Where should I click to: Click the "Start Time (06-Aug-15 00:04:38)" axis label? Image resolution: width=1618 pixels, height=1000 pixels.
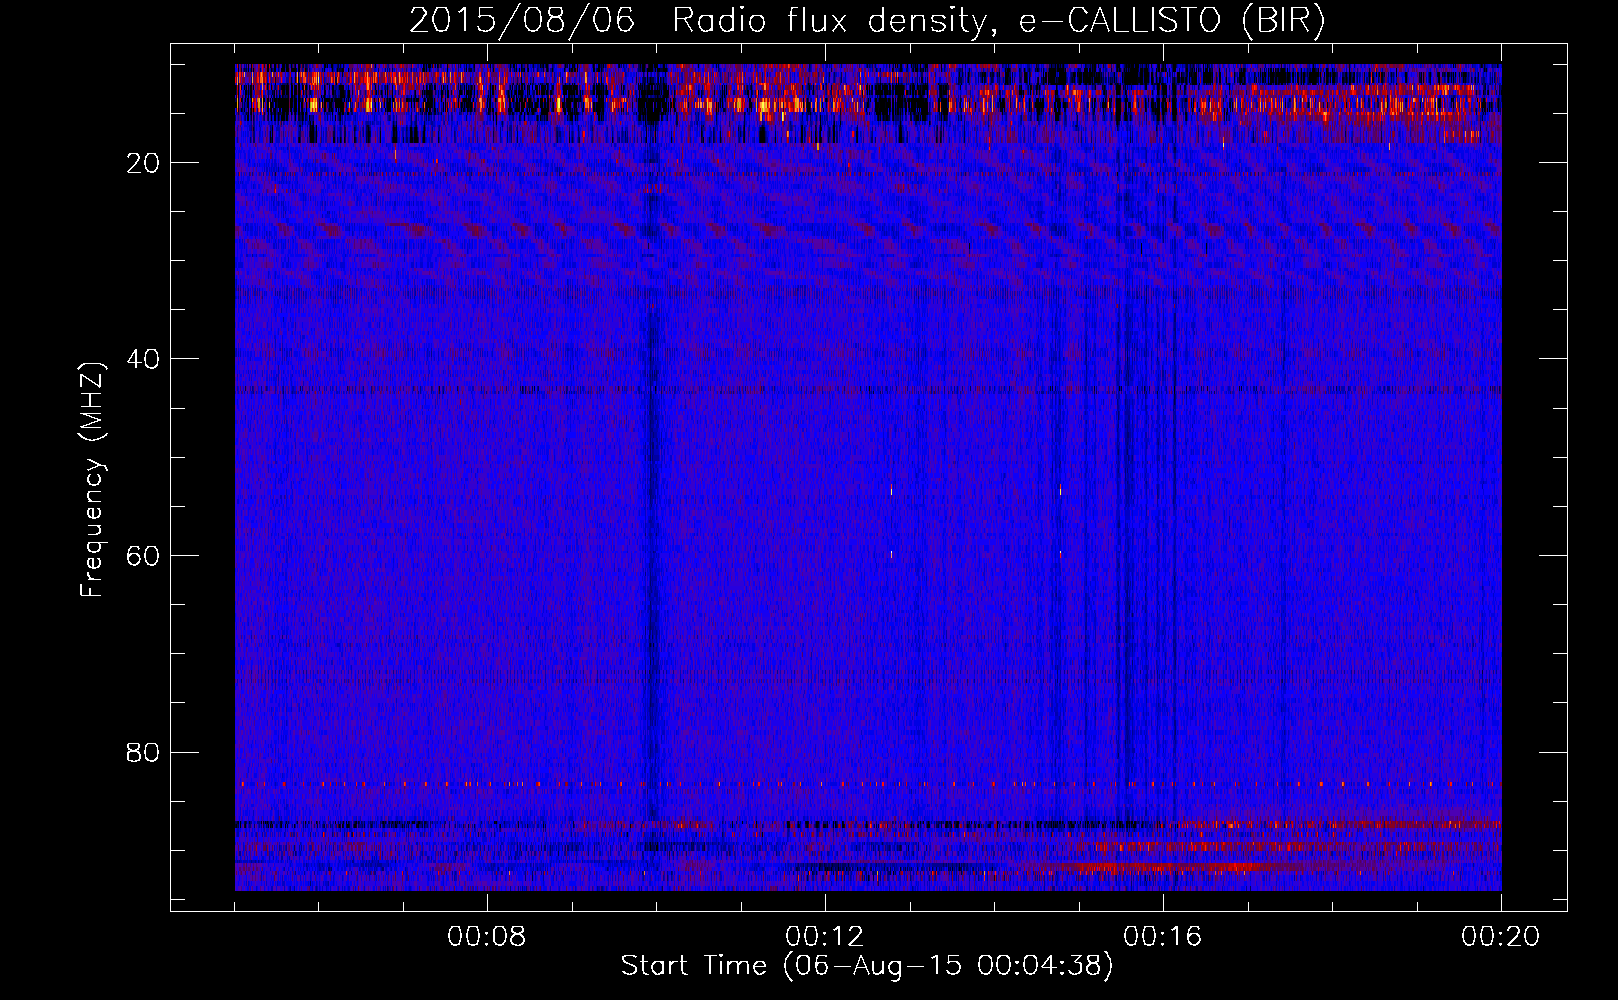[867, 966]
